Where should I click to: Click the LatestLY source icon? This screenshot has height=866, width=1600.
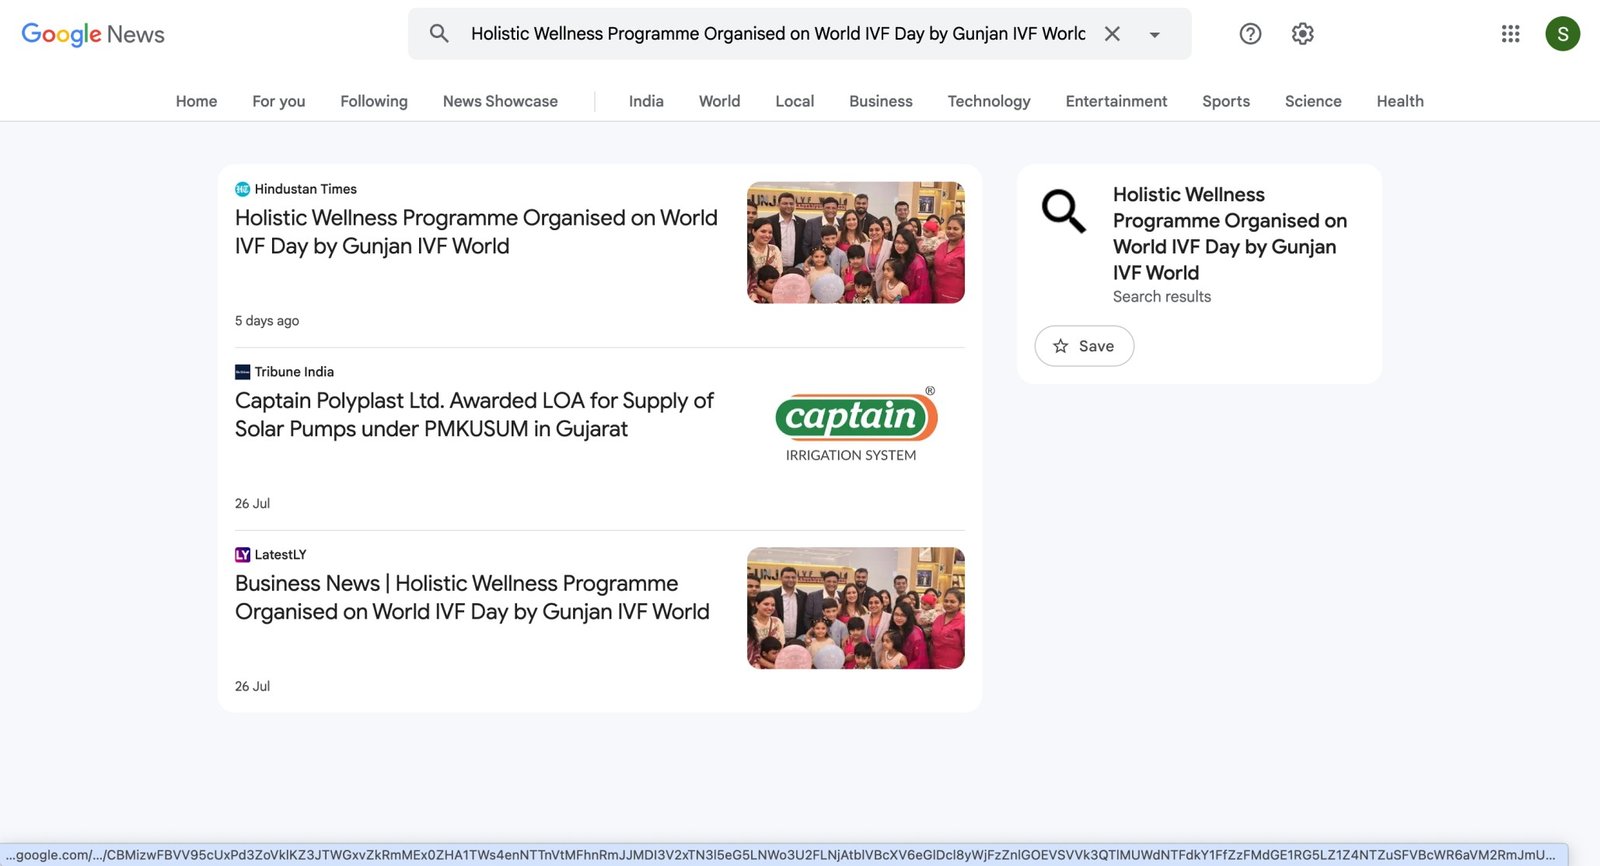tap(242, 555)
